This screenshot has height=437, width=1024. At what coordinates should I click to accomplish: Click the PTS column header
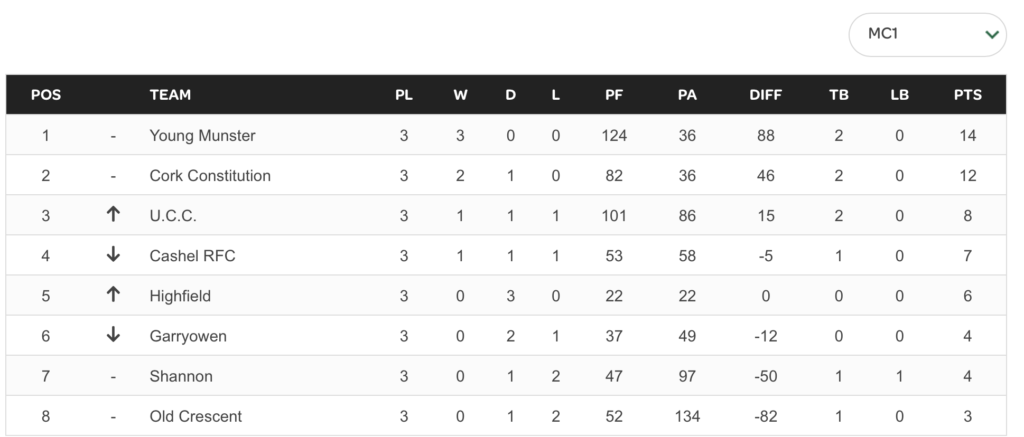[x=967, y=95]
